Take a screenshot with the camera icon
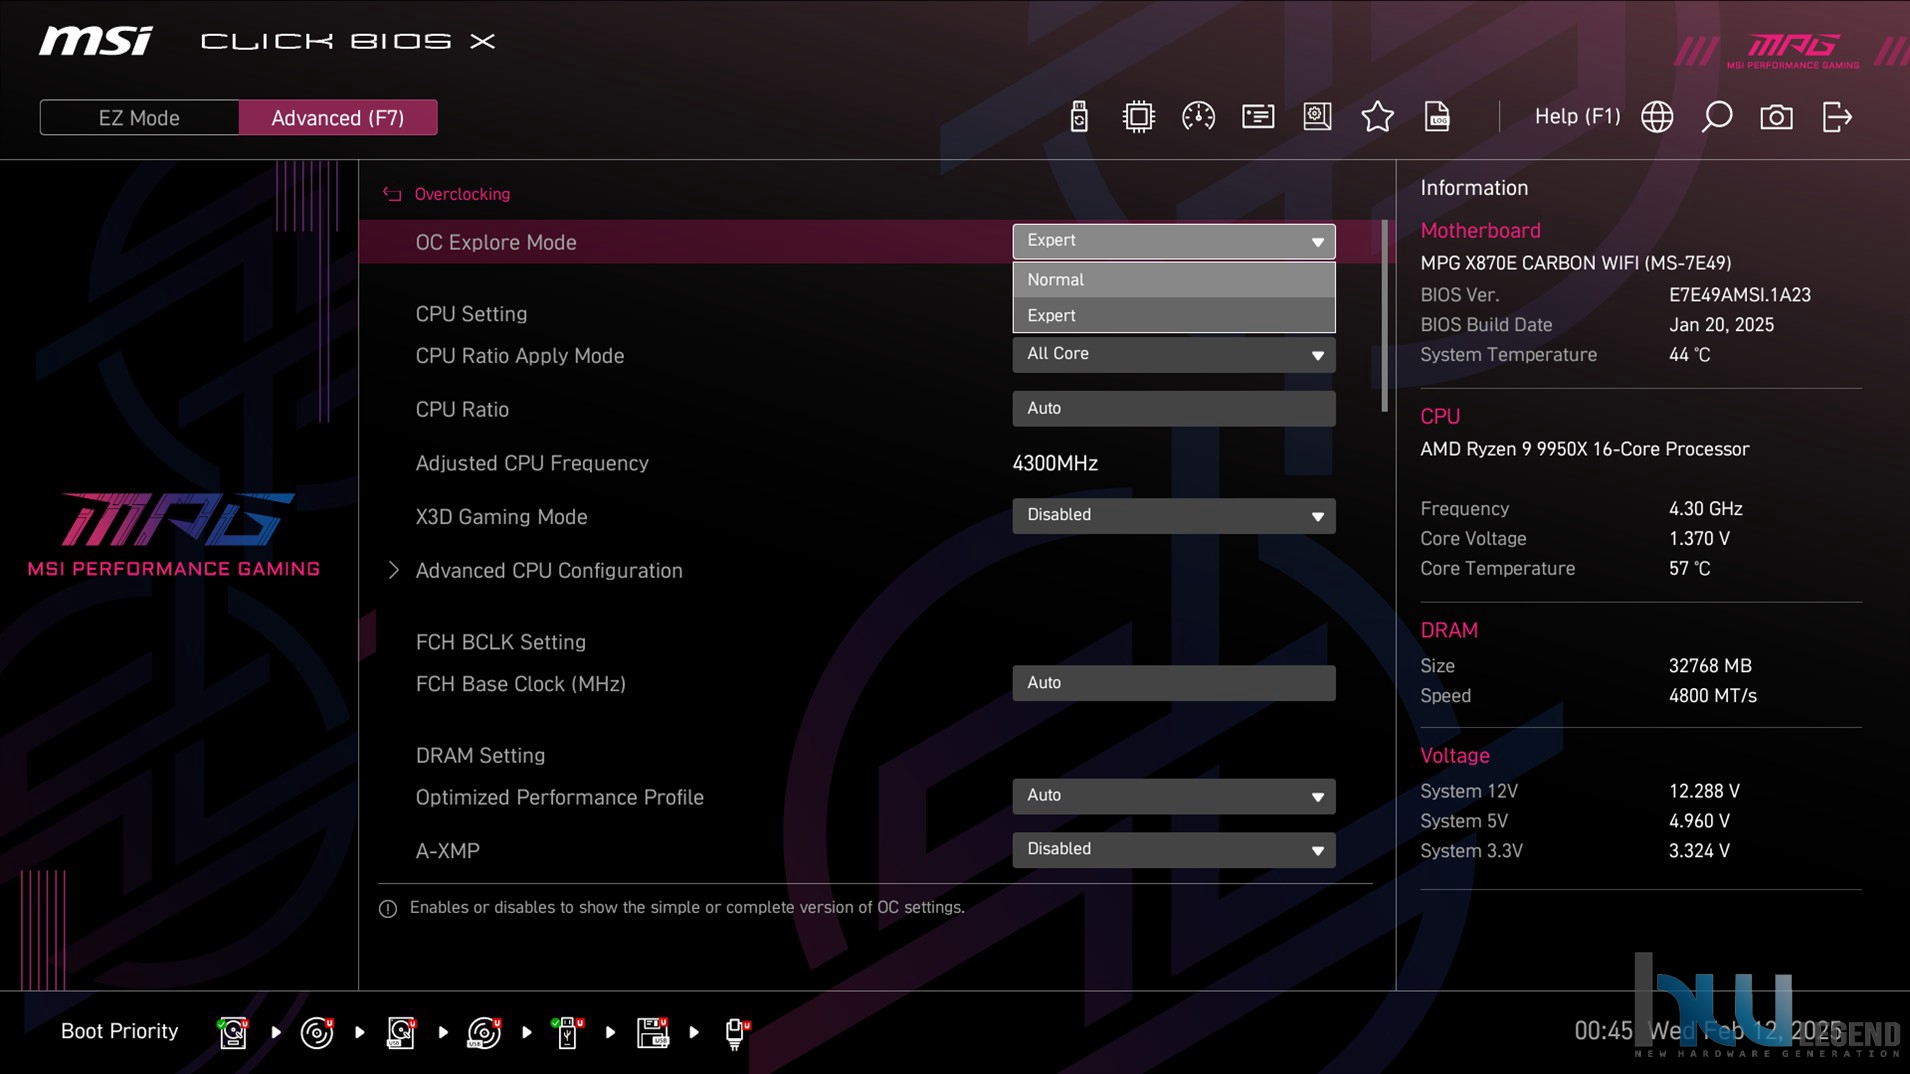This screenshot has width=1910, height=1074. [1776, 117]
